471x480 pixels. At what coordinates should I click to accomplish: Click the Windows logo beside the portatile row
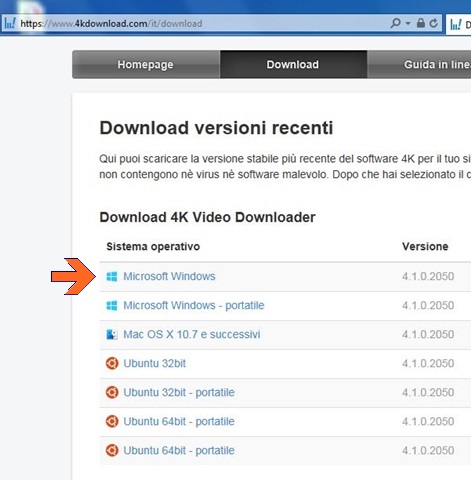(x=112, y=305)
